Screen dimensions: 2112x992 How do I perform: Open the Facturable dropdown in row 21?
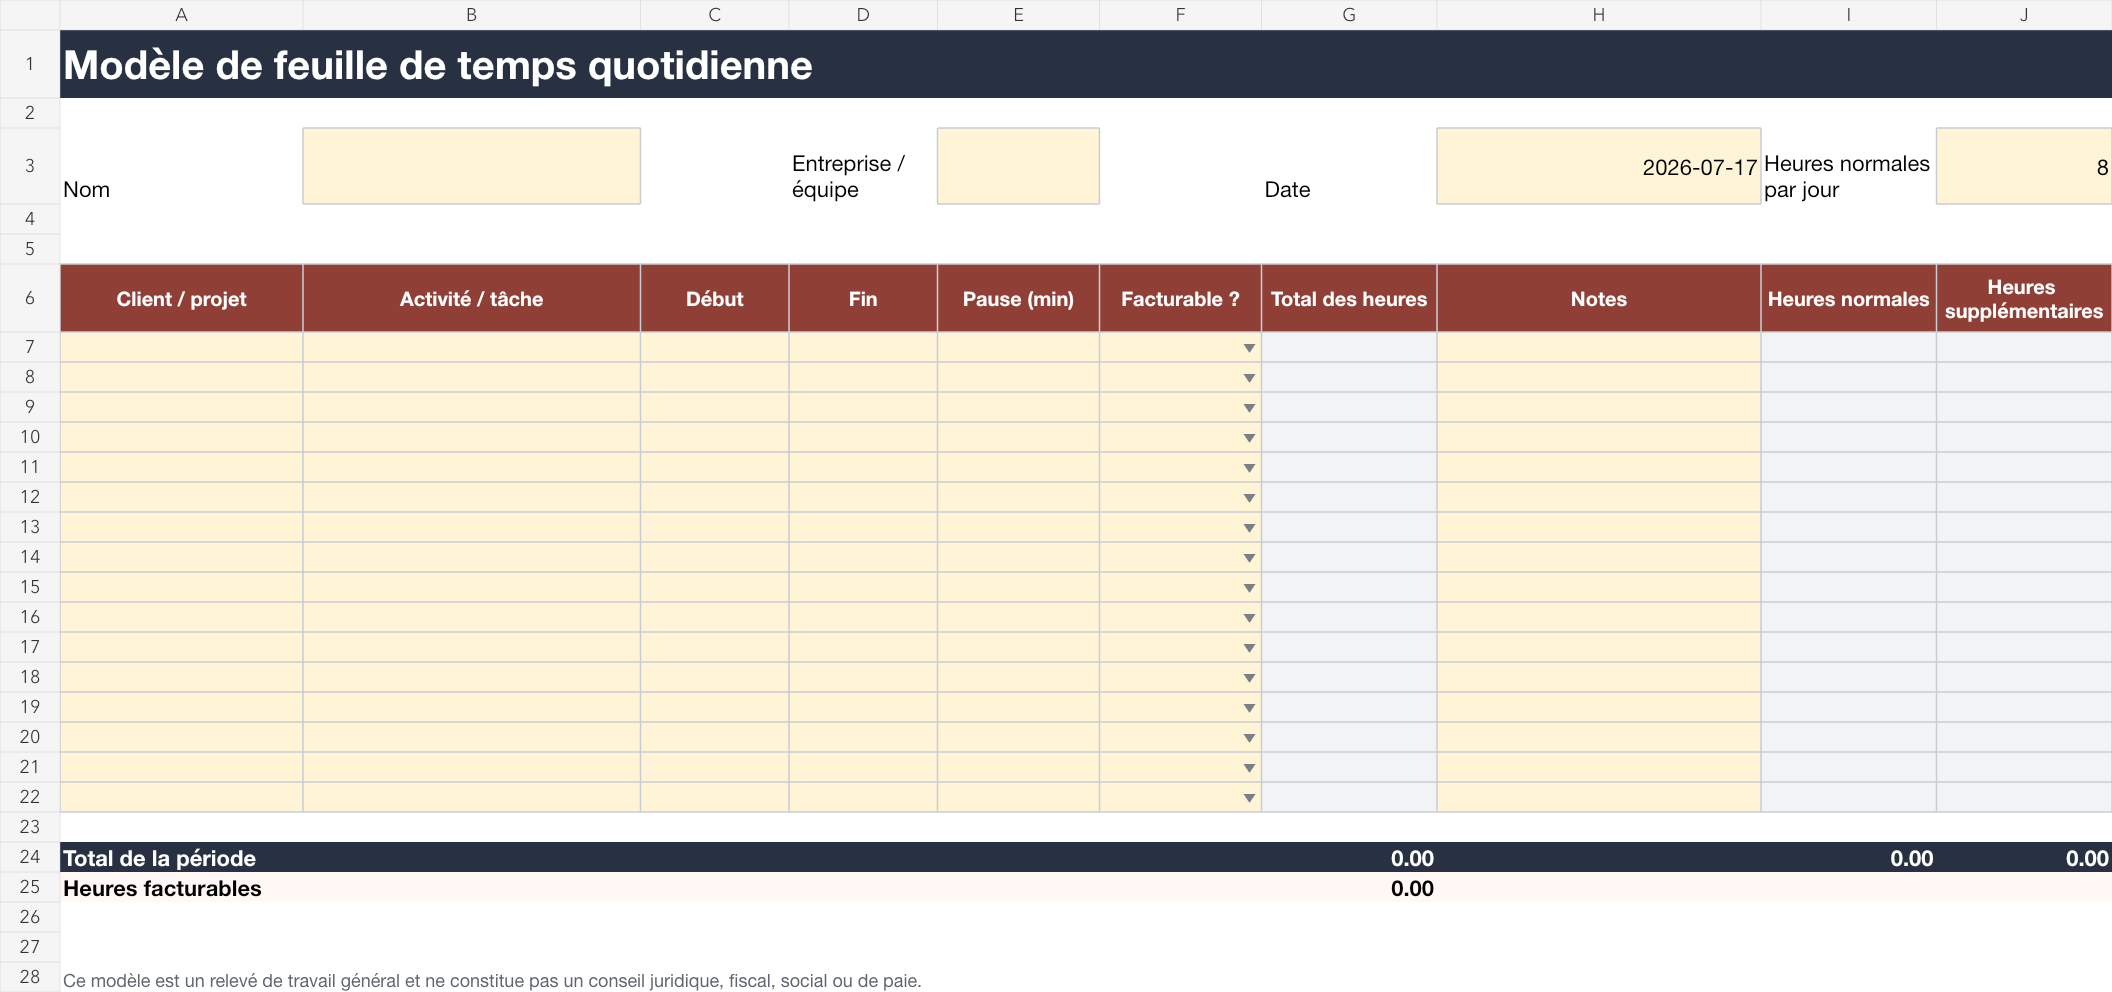coord(1249,768)
